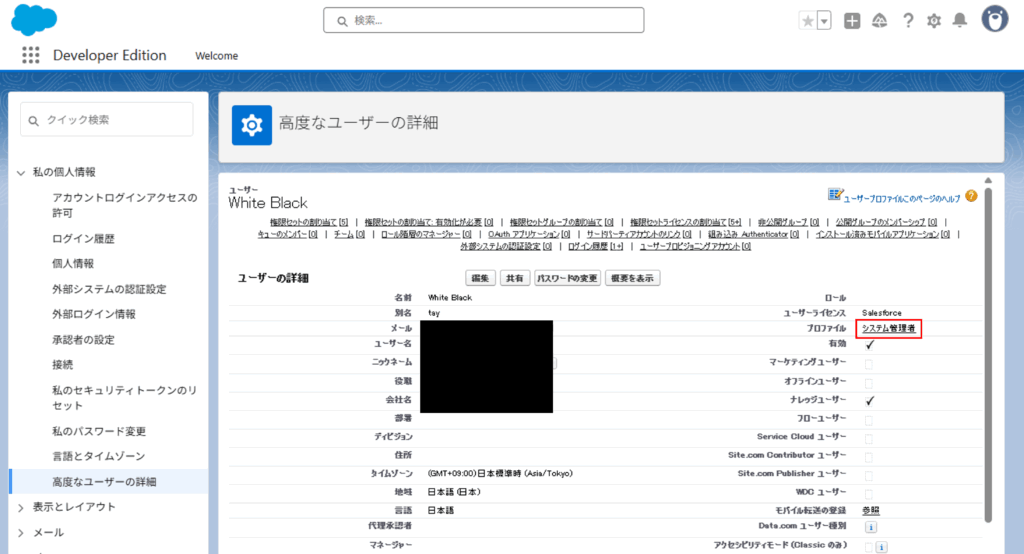Screen dimensions: 1024x554
Task: Collapse the 私の個人情報 section
Action: point(22,172)
